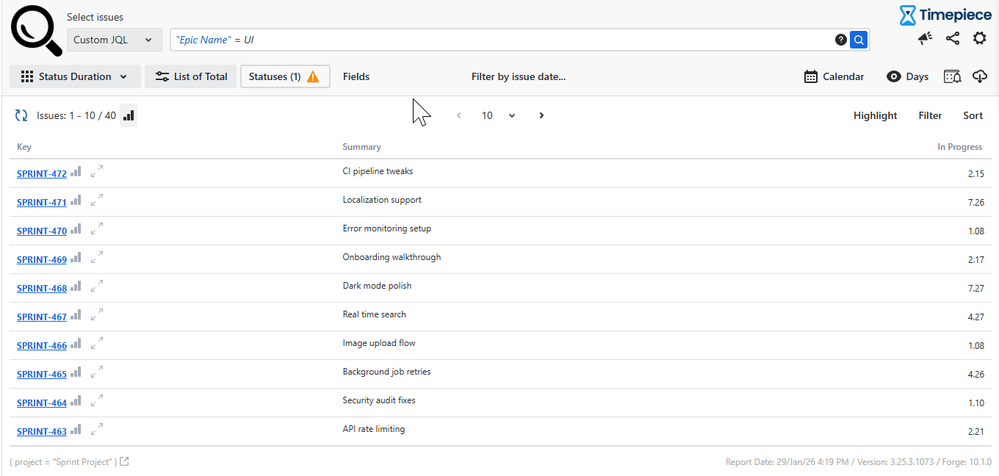
Task: Show bar chart for SPRINT-463
Action: pyautogui.click(x=76, y=430)
